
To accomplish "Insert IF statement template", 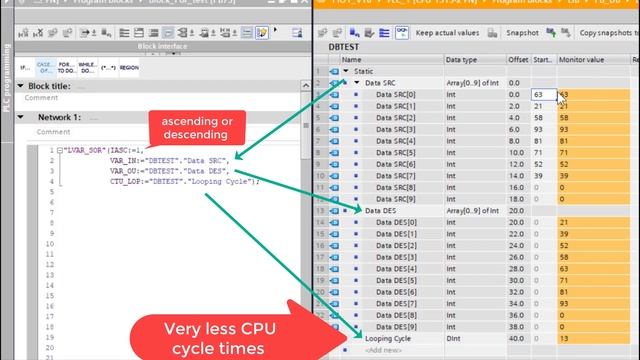I will click(25, 68).
